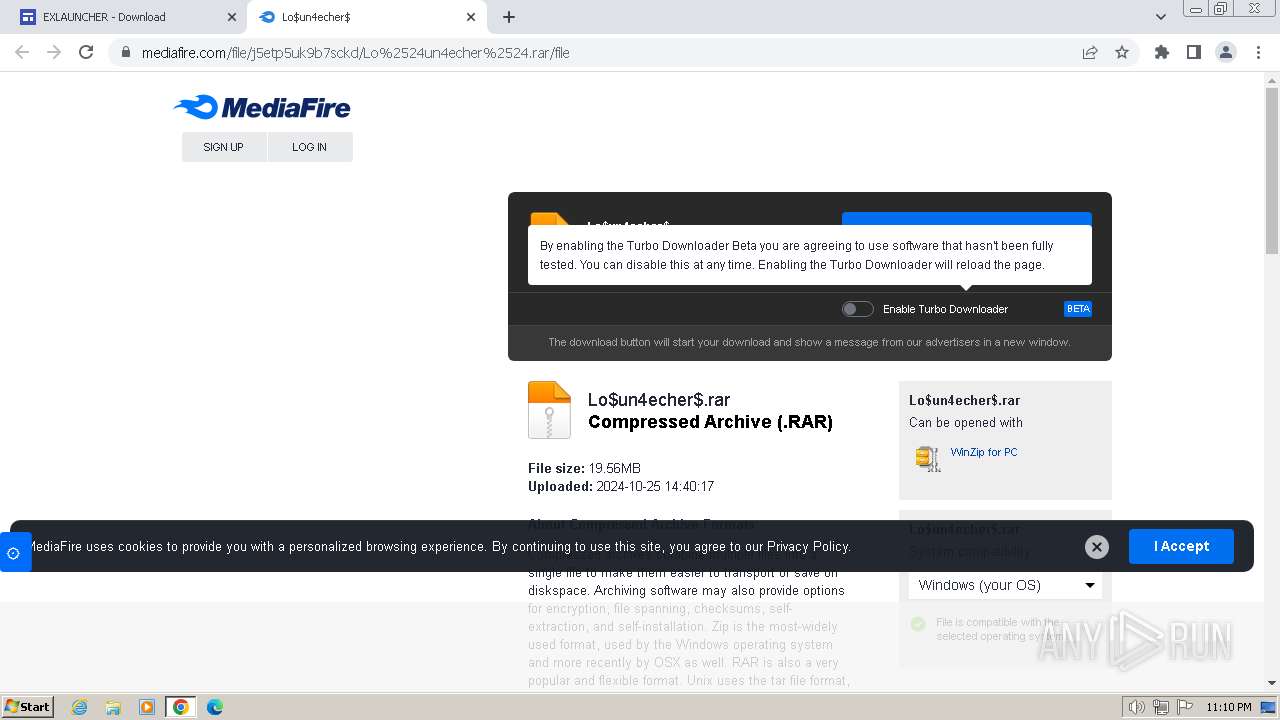Open File Explorer from taskbar
Viewport: 1280px width, 720px height.
(x=113, y=707)
